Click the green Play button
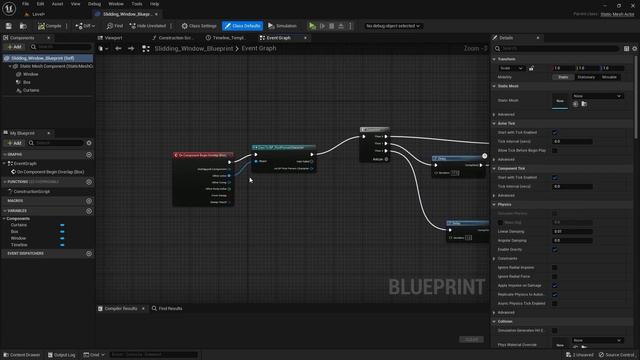Image resolution: width=640 pixels, height=360 pixels. point(312,26)
